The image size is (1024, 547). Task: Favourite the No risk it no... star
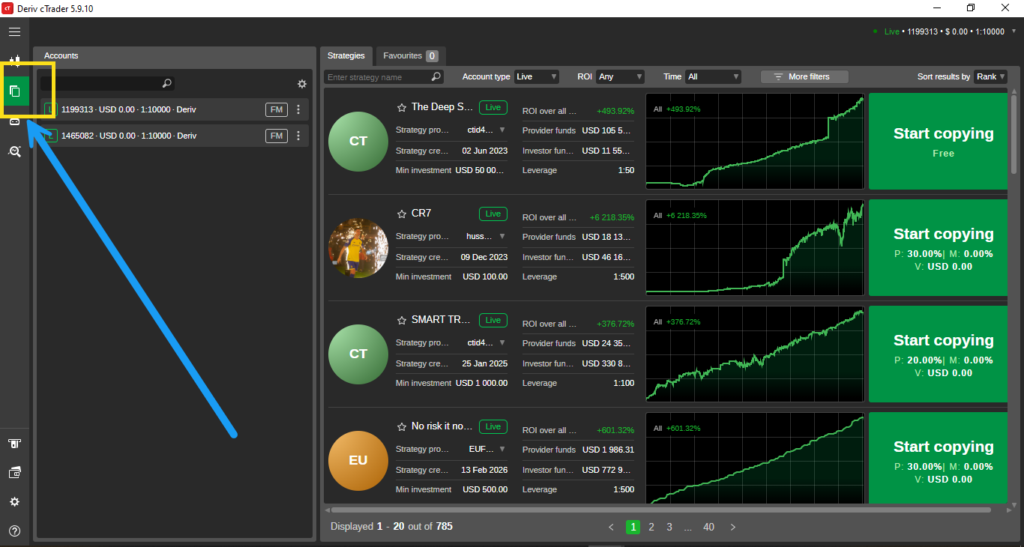coord(402,426)
